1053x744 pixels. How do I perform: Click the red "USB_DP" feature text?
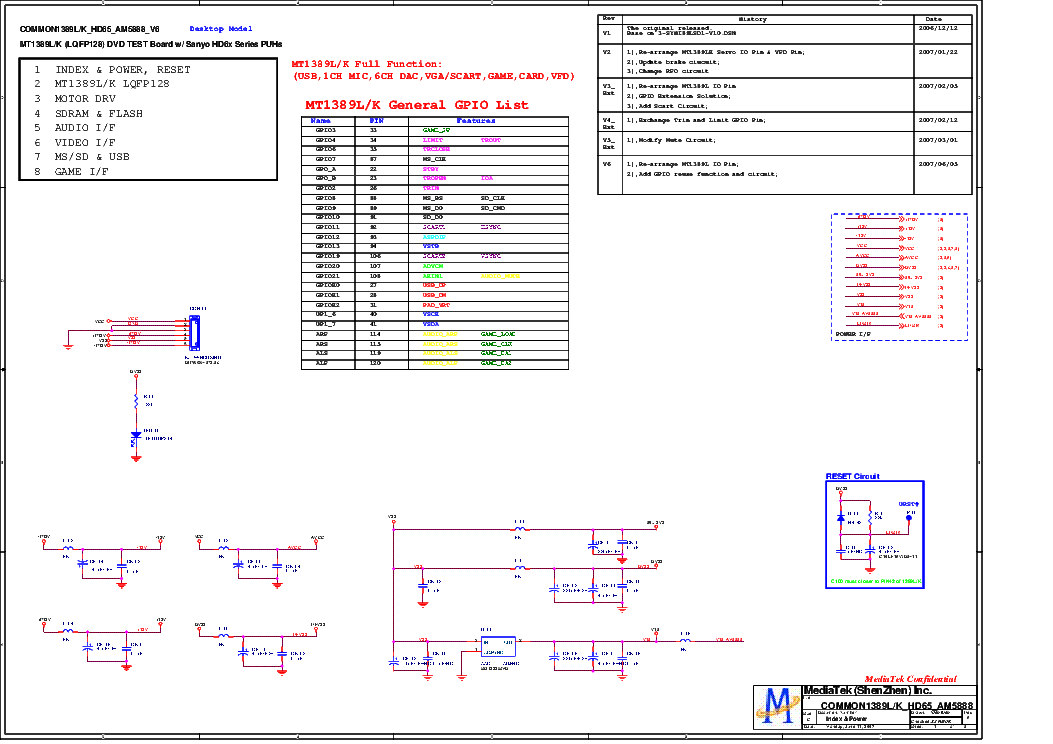tap(434, 285)
